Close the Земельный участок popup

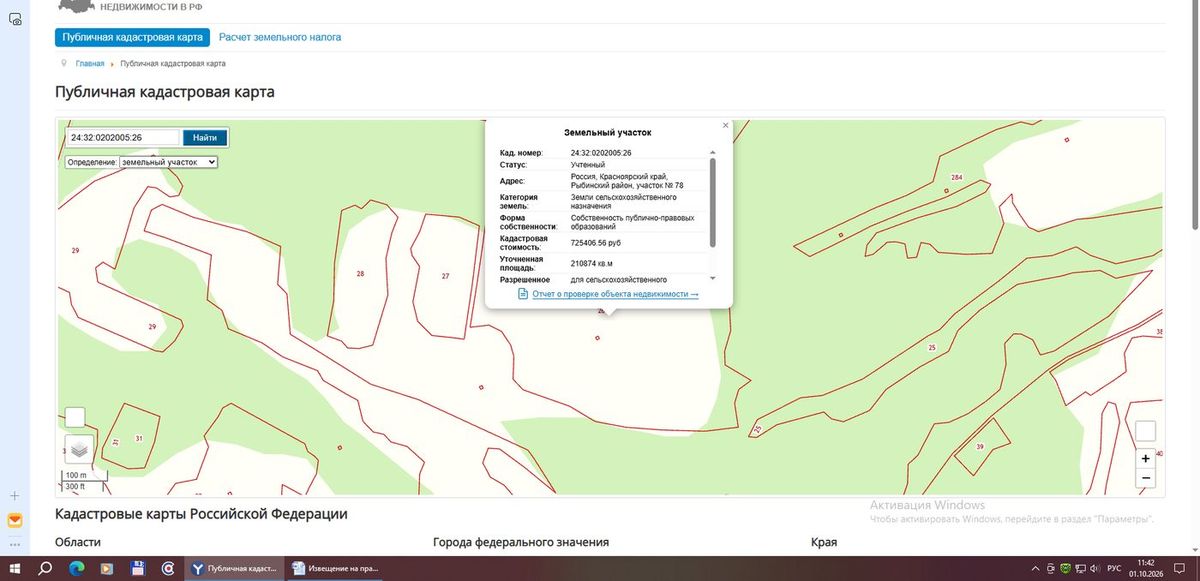(x=725, y=125)
